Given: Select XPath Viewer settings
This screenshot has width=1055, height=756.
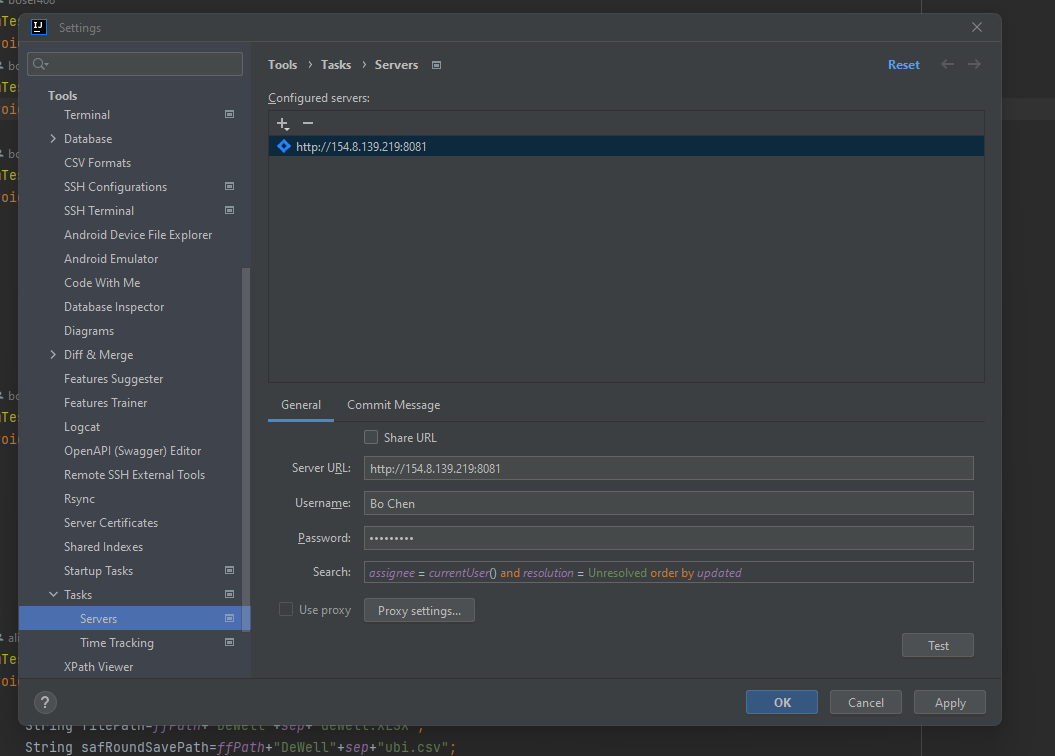Looking at the screenshot, I should pyautogui.click(x=98, y=667).
